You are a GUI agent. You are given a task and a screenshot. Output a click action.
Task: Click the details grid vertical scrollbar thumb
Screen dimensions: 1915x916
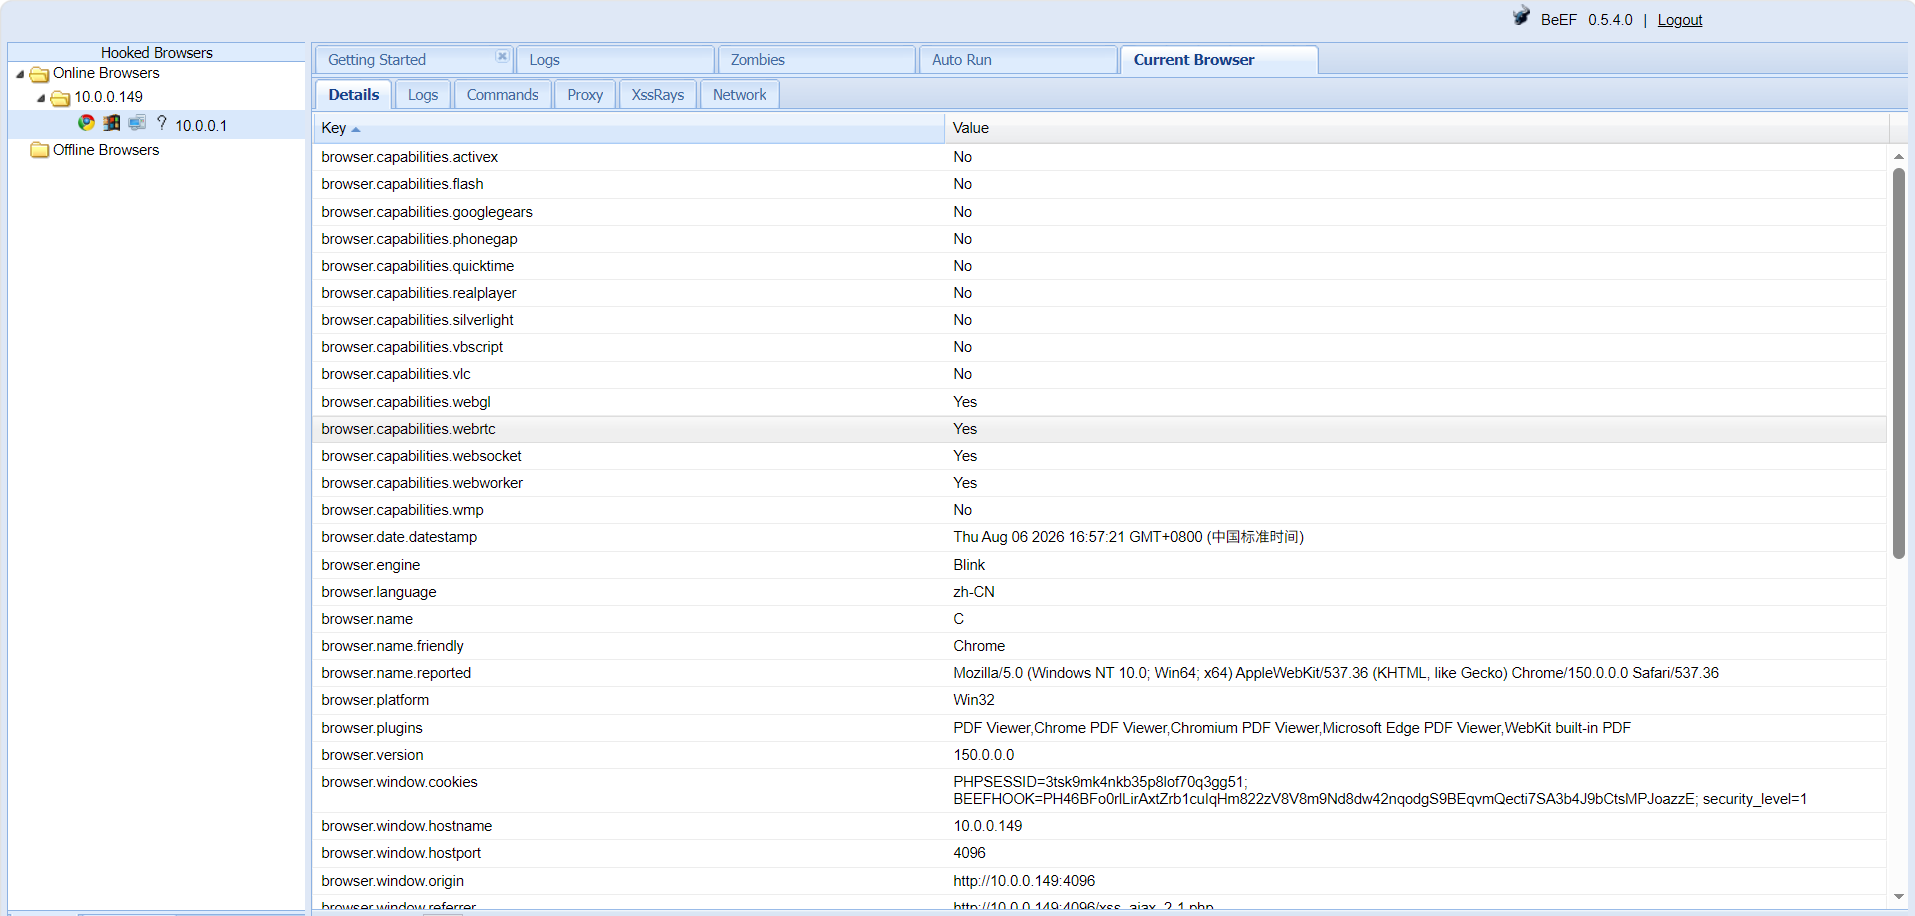pos(1898,363)
